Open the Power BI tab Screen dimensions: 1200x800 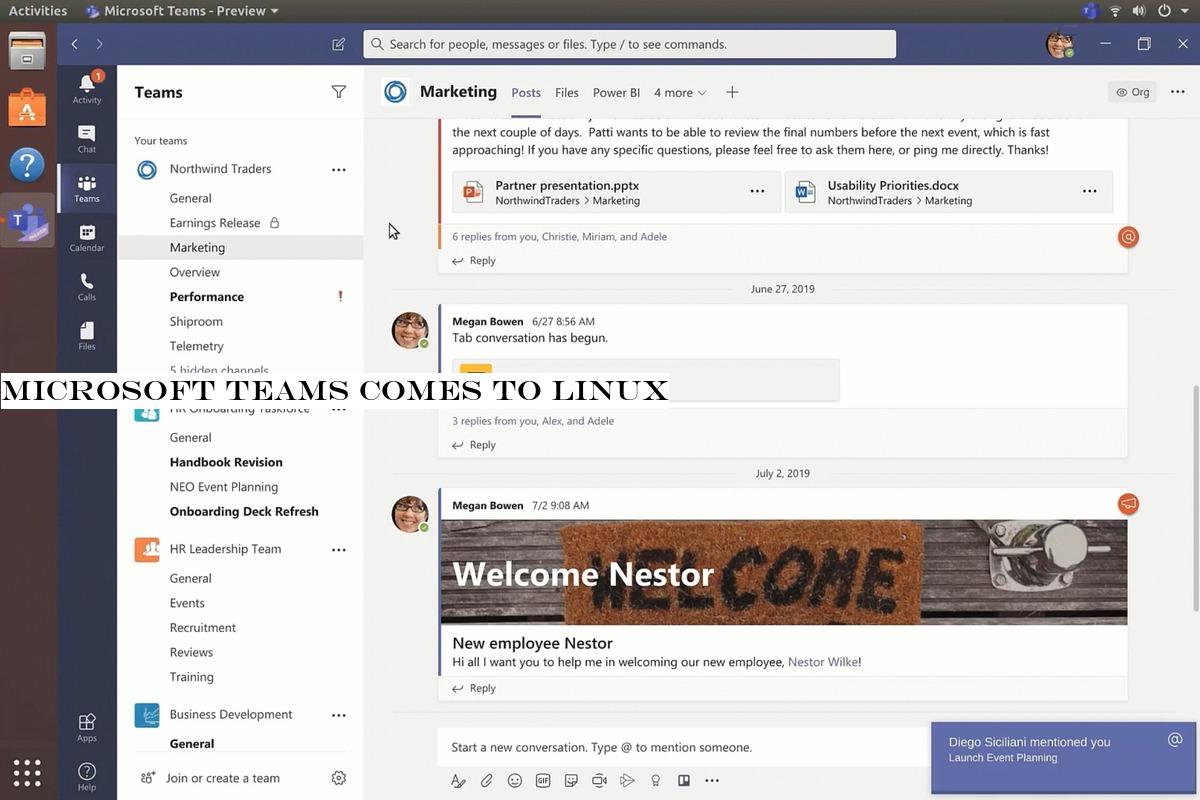[x=616, y=93]
